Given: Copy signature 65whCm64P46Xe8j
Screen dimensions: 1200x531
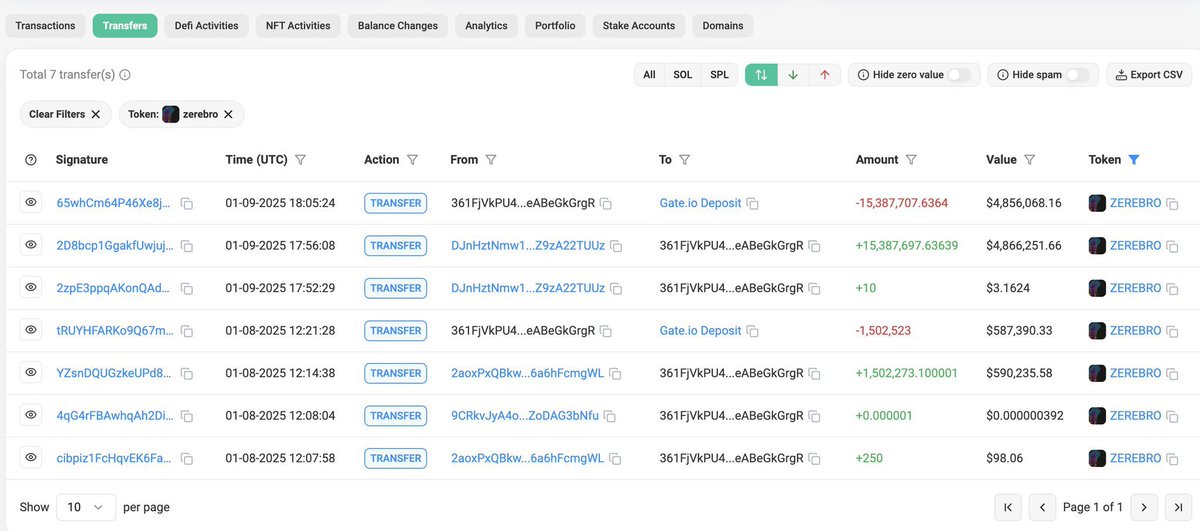Looking at the screenshot, I should coord(187,203).
